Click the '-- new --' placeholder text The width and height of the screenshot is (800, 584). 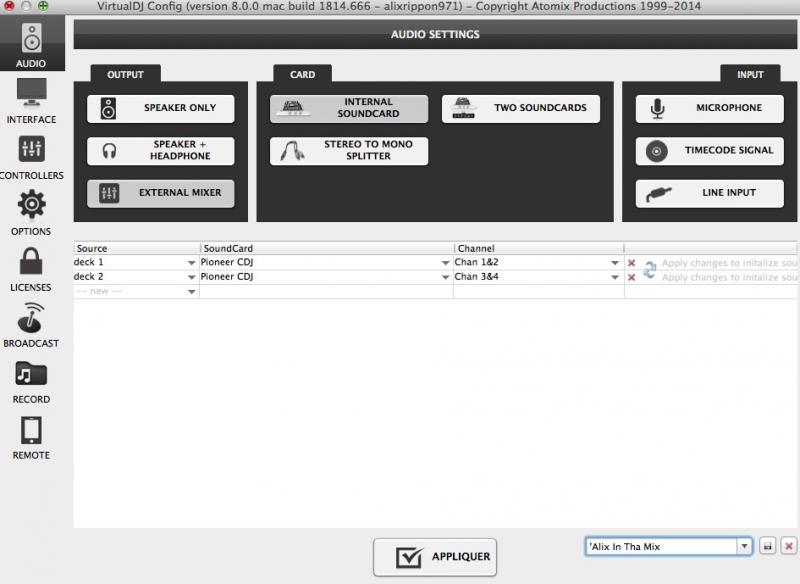click(99, 291)
